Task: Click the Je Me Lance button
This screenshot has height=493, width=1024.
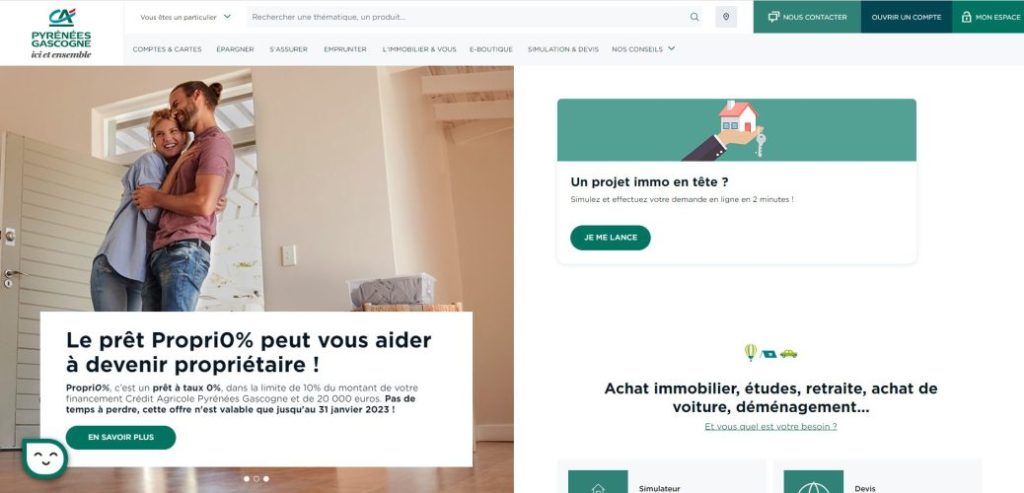Action: 610,238
